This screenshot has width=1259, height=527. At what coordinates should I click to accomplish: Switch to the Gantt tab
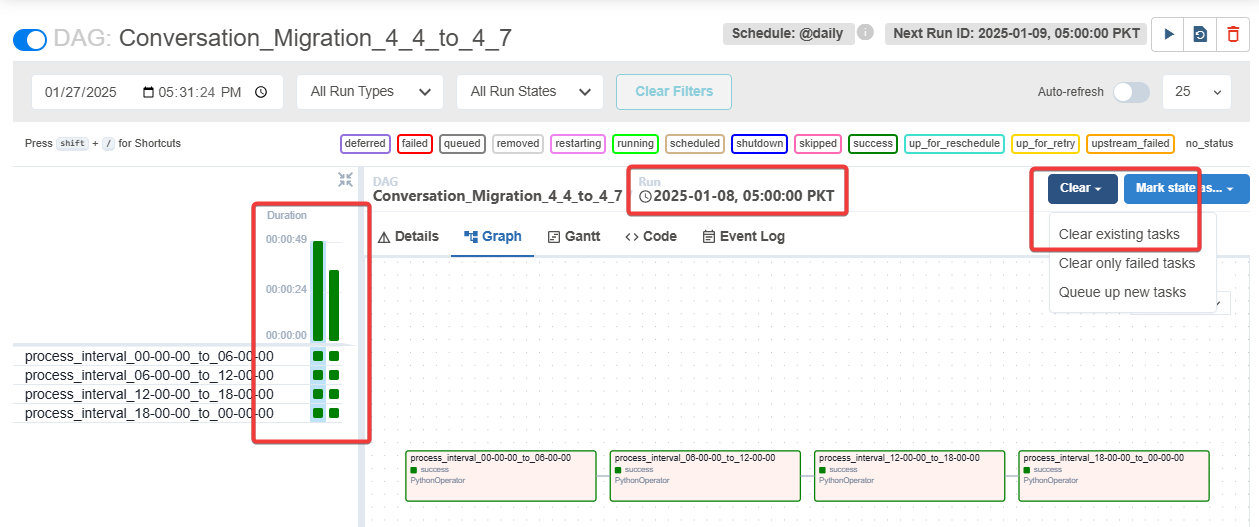pos(574,237)
